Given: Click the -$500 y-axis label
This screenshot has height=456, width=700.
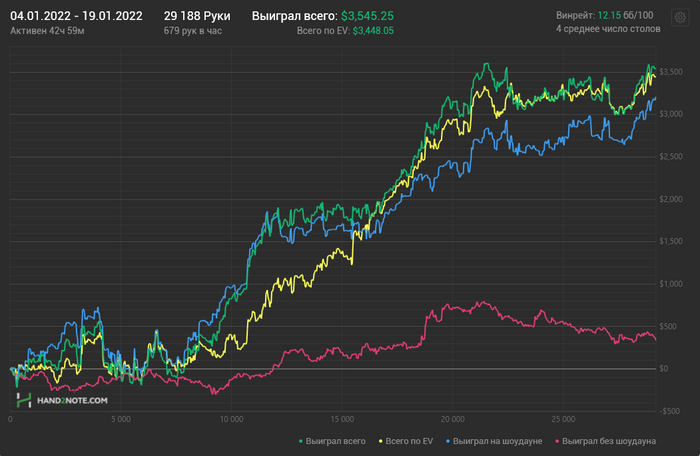Looking at the screenshot, I should (670, 411).
